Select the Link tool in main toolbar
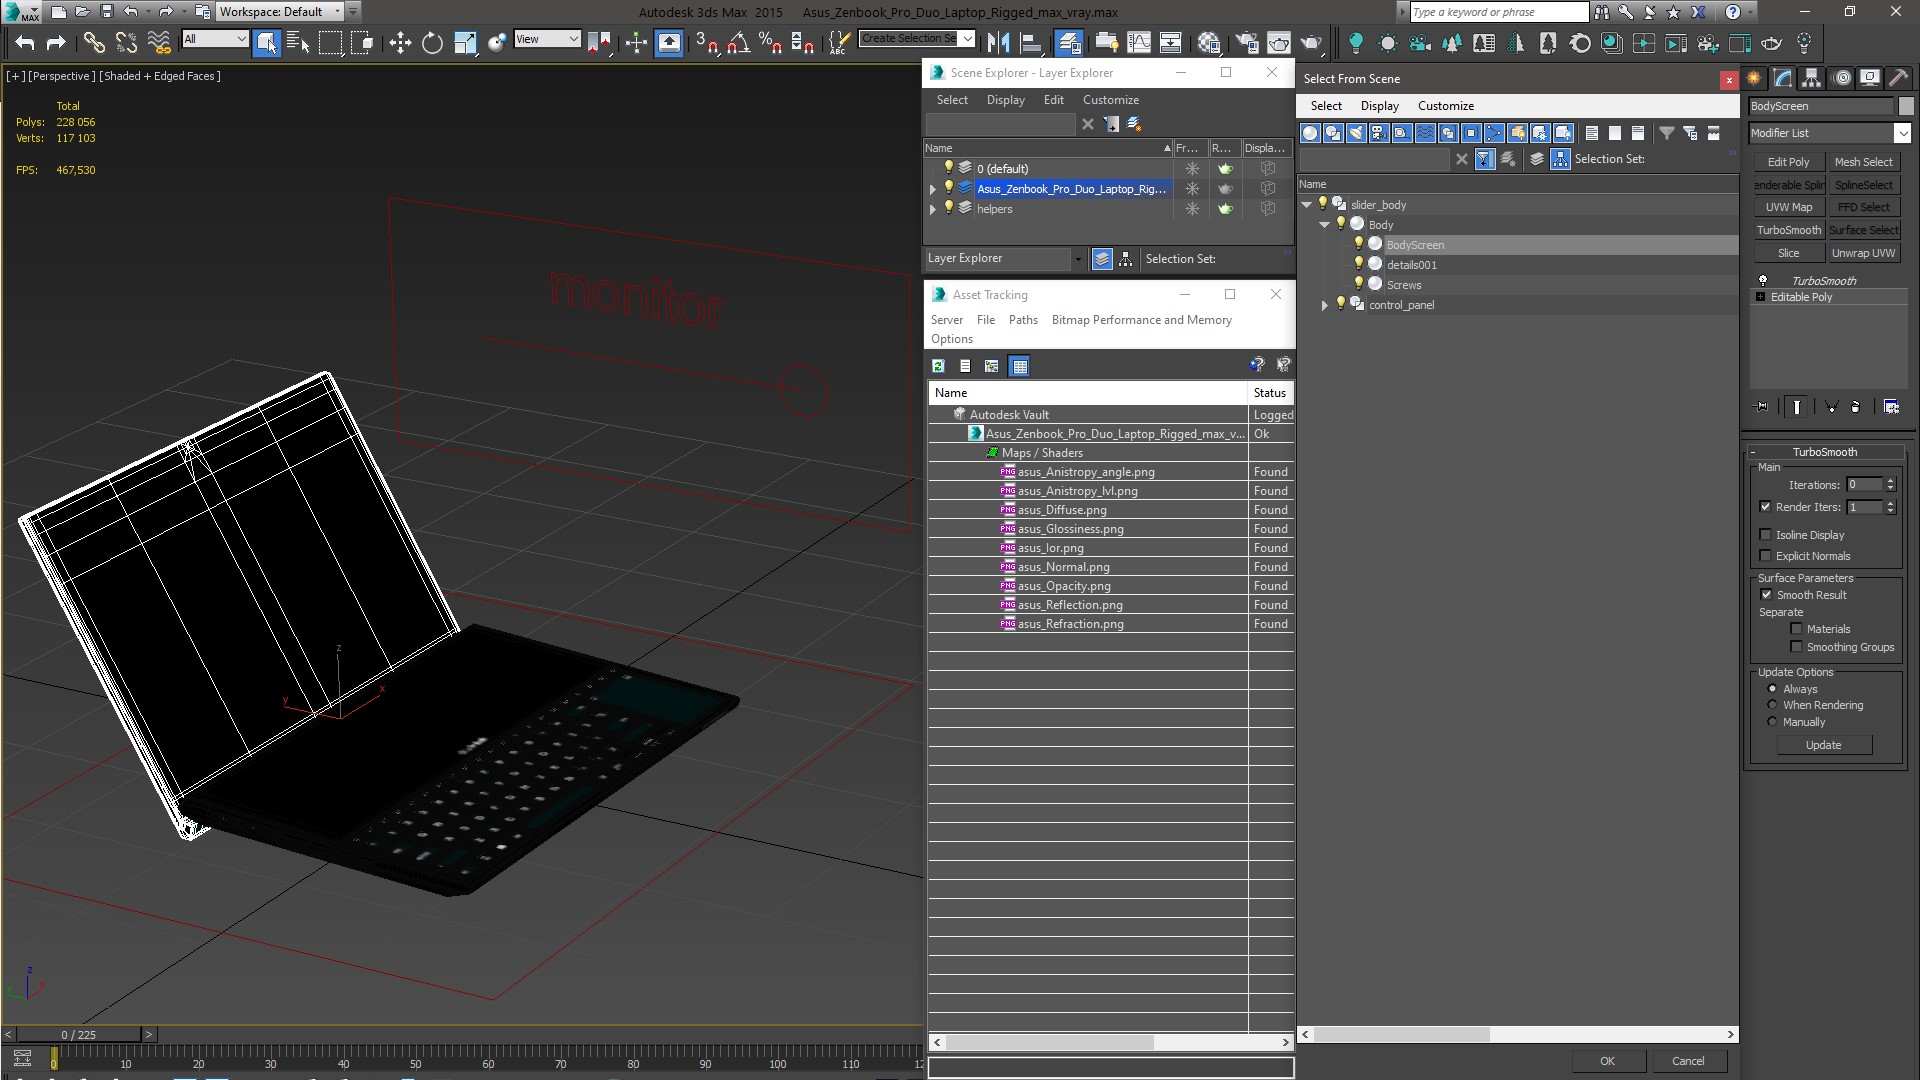This screenshot has width=1920, height=1080. coord(94,42)
